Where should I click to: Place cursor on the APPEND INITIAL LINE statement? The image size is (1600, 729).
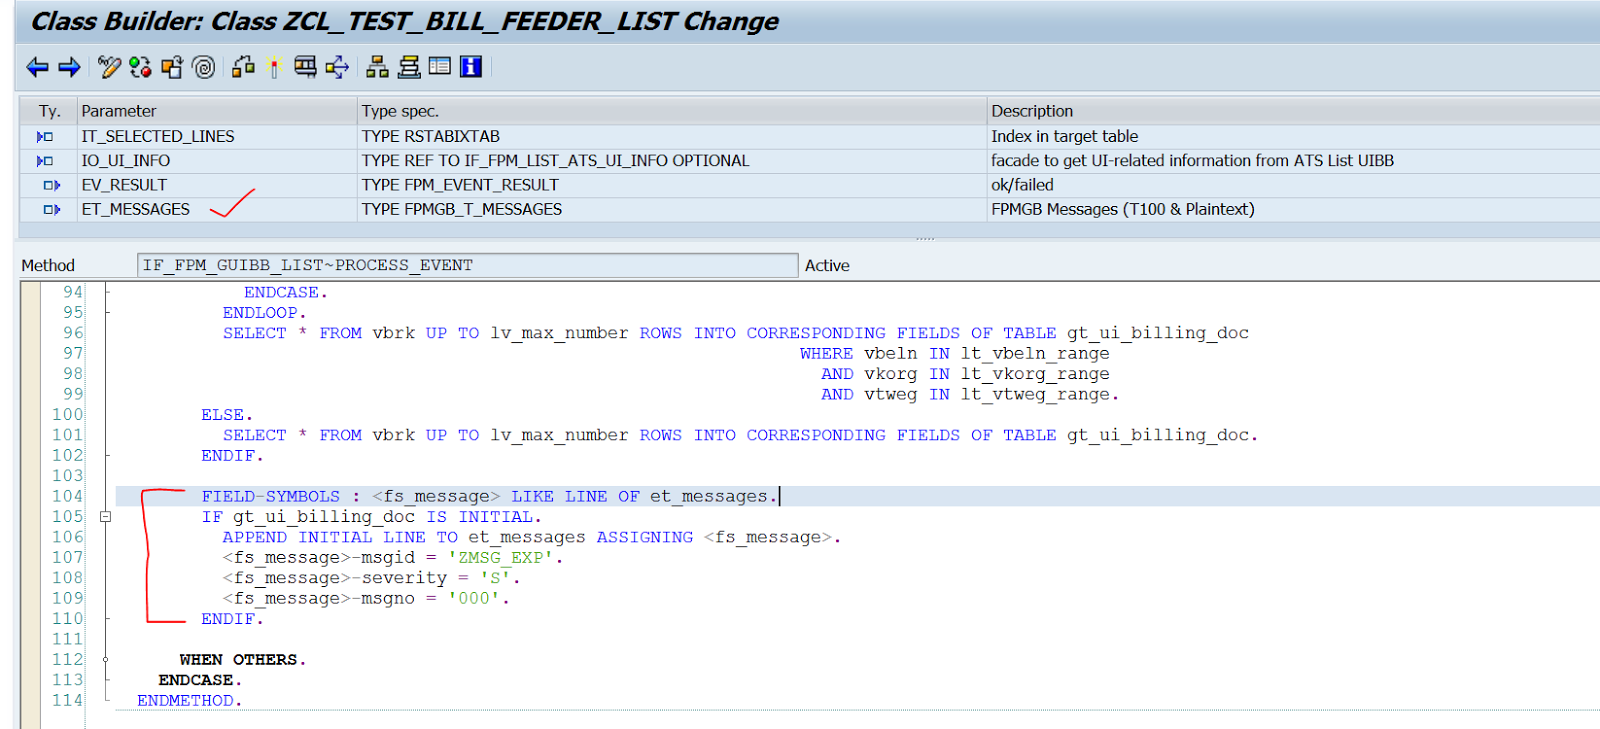[532, 537]
